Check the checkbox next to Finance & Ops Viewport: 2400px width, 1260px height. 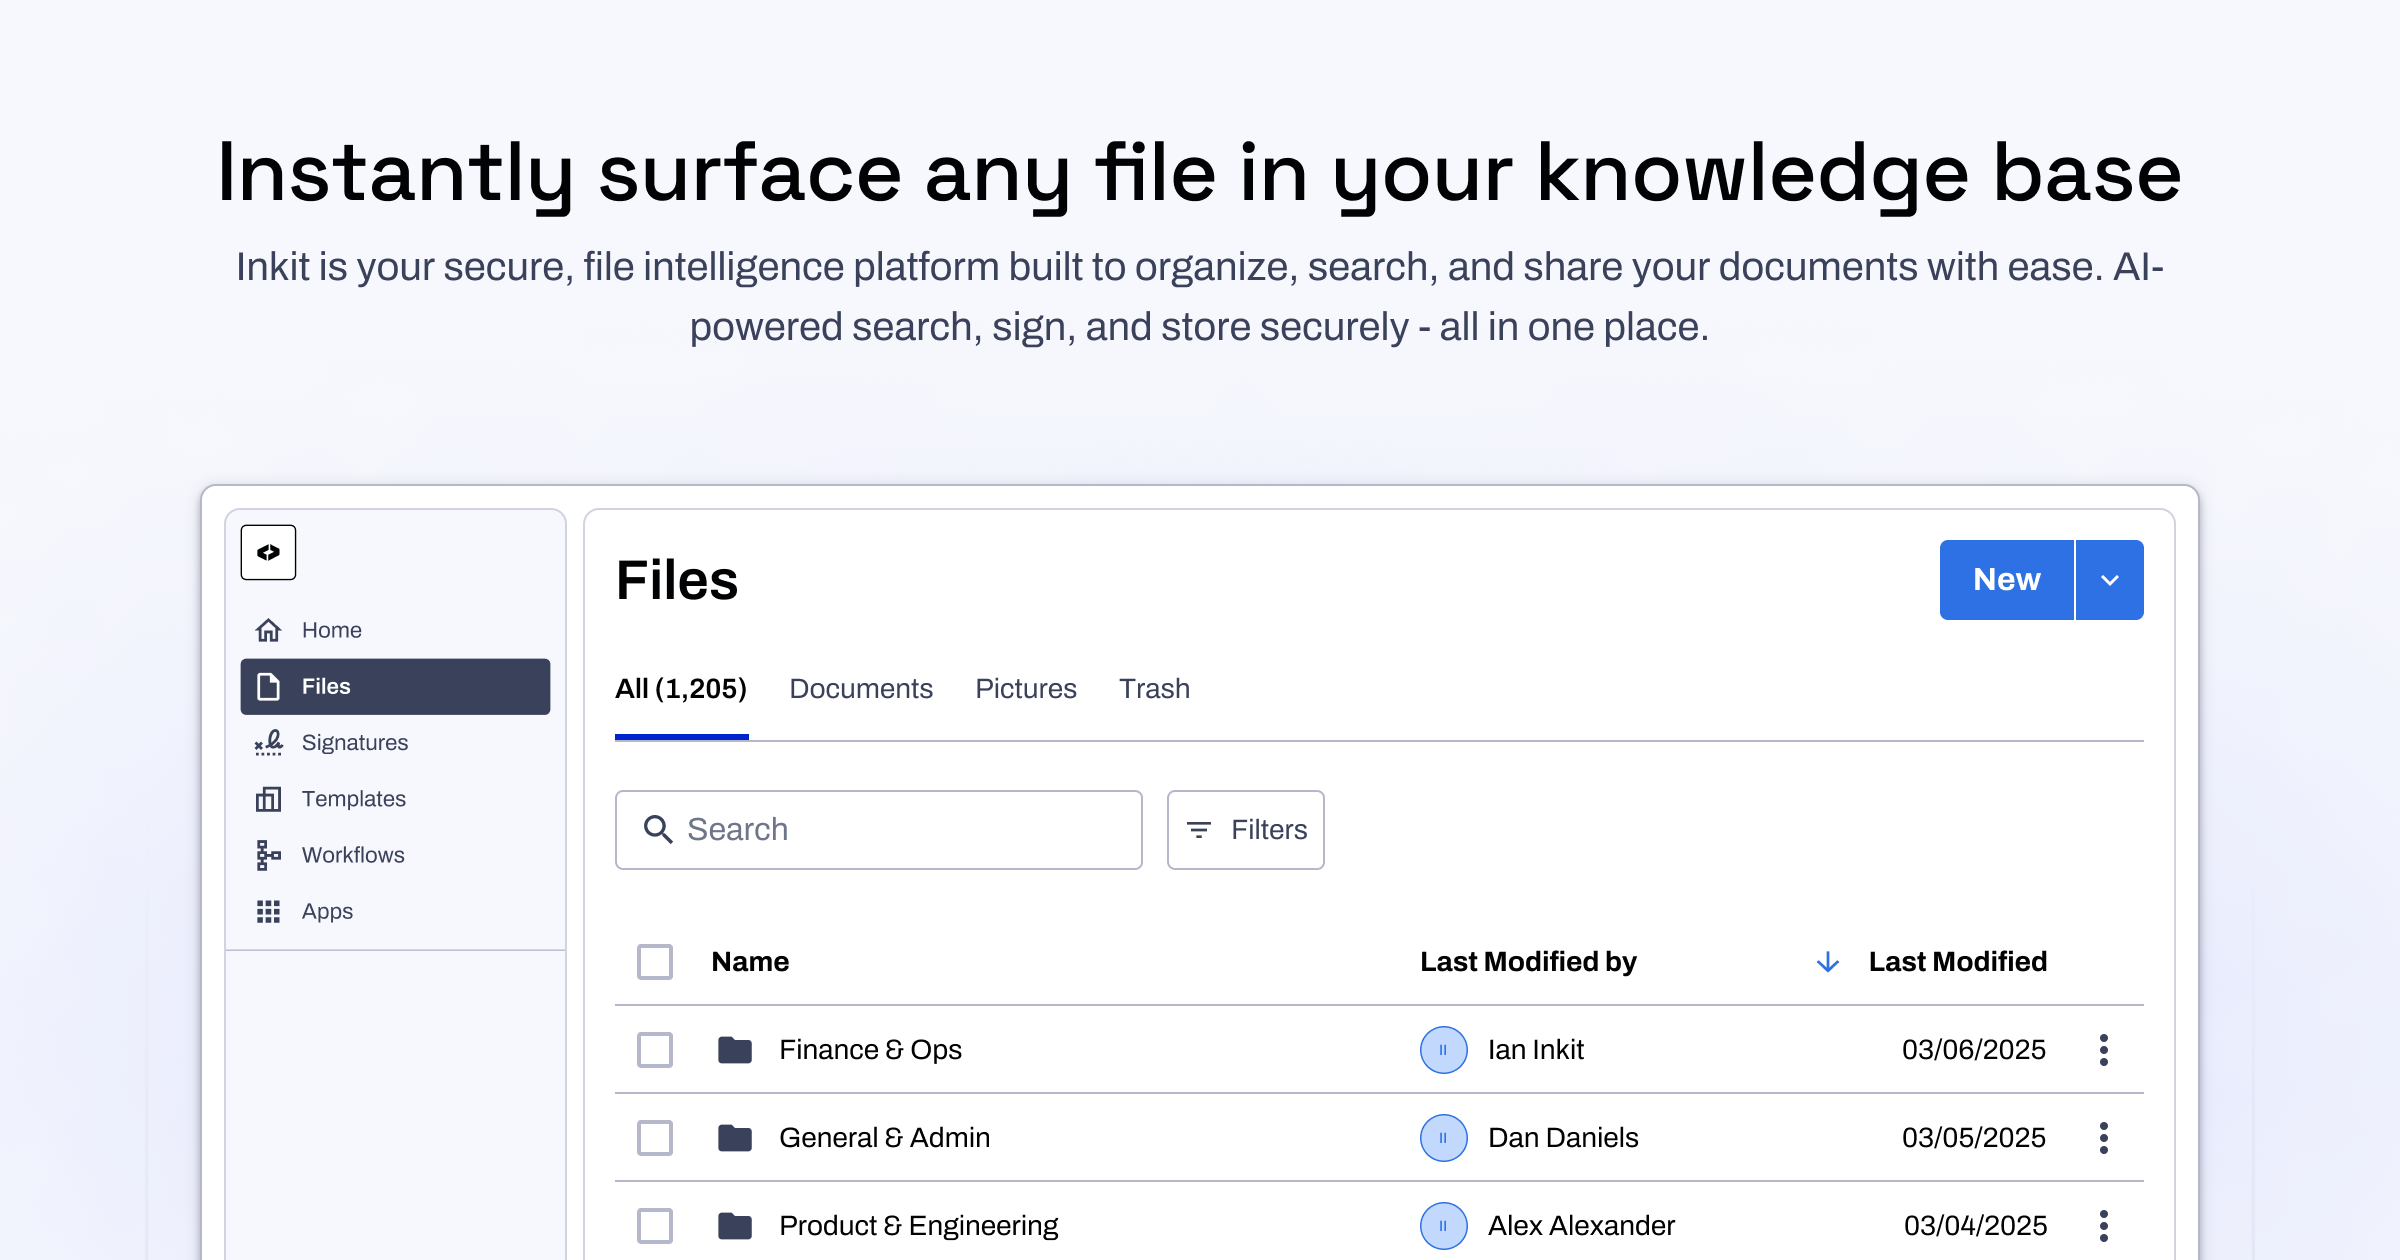tap(654, 1049)
